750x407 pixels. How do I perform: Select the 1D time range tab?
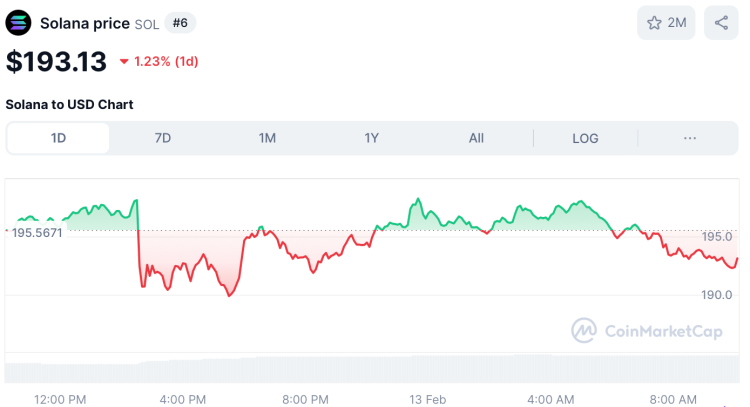click(x=58, y=138)
